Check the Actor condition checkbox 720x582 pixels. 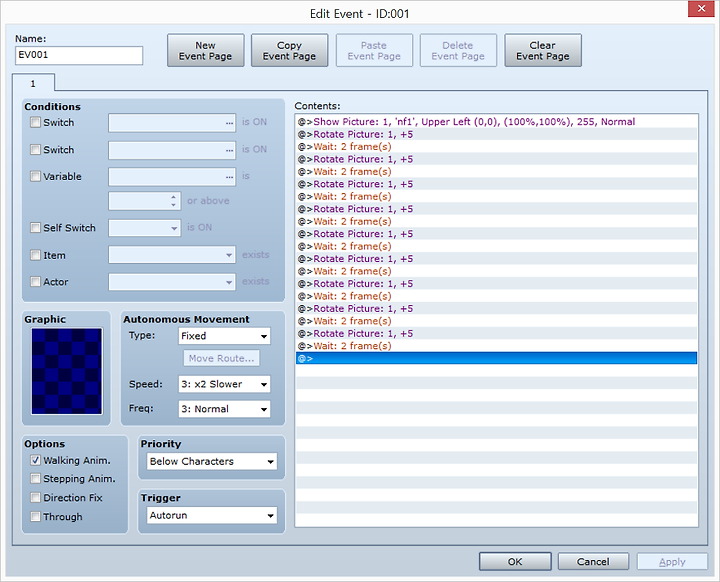click(x=35, y=282)
